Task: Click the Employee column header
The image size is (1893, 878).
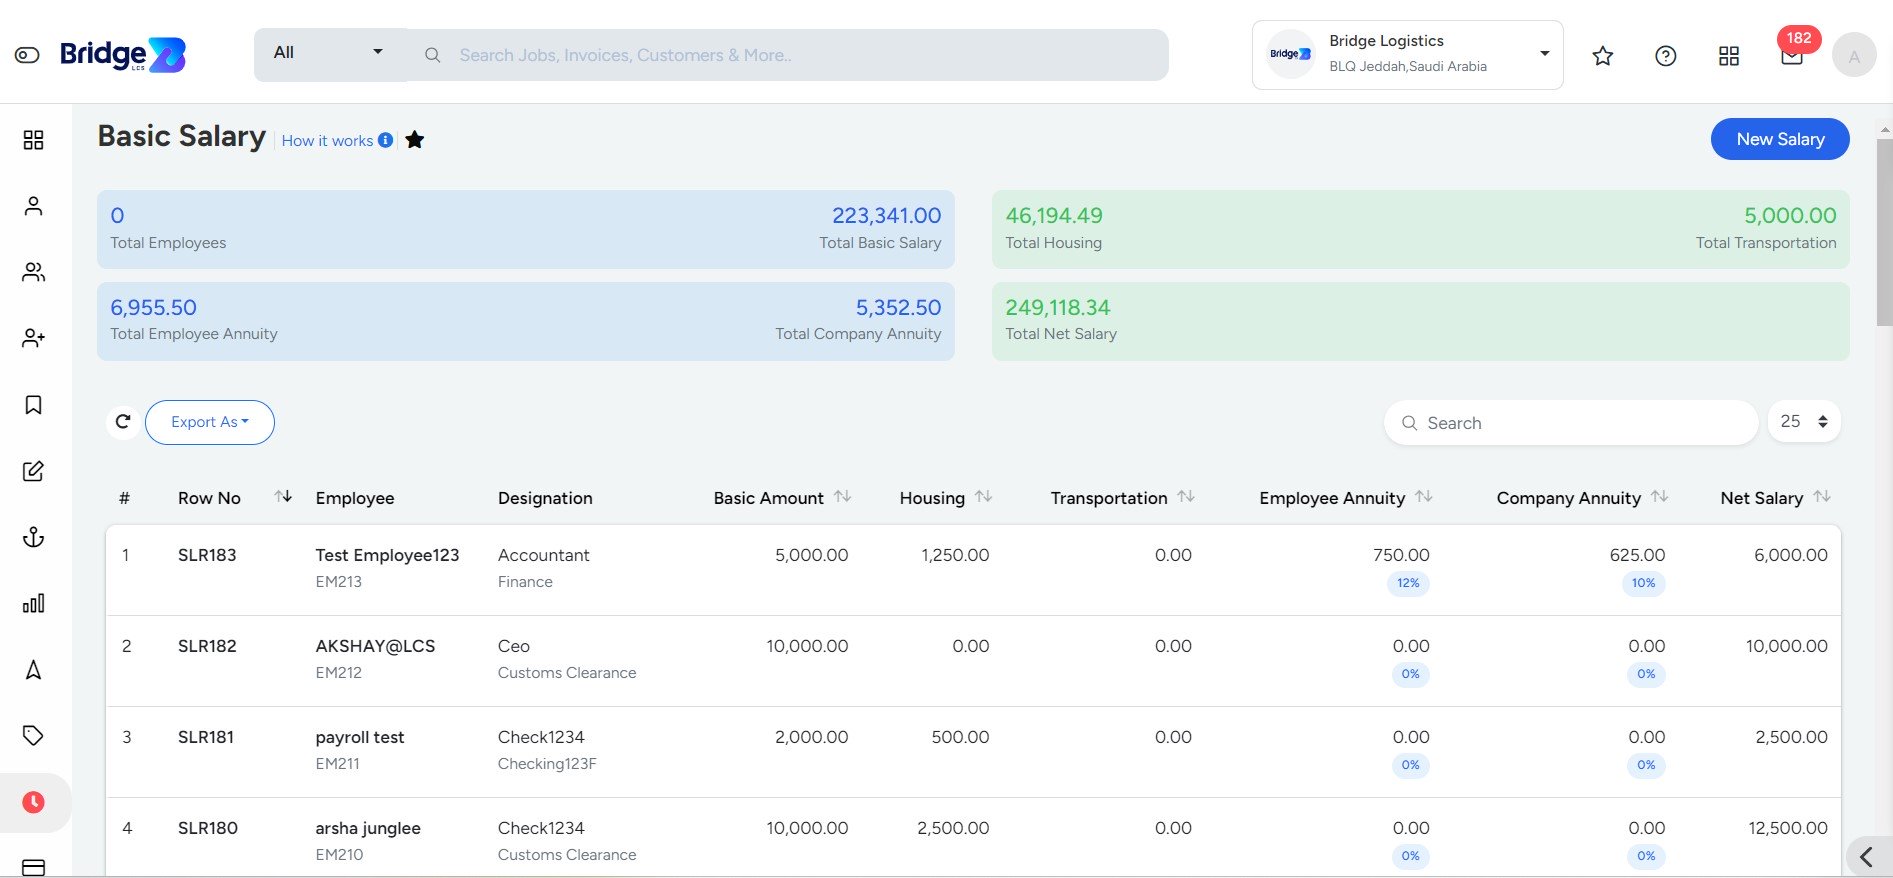Action: tap(355, 498)
